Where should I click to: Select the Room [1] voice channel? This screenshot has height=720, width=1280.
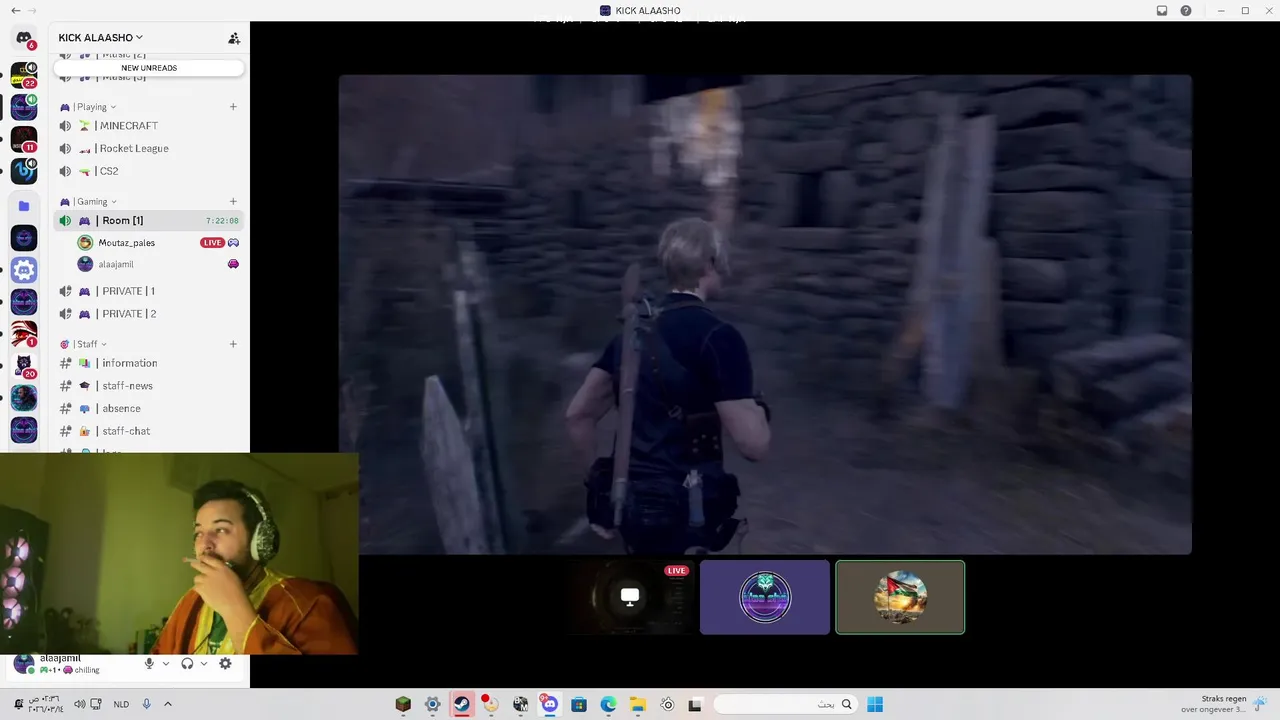click(x=149, y=220)
